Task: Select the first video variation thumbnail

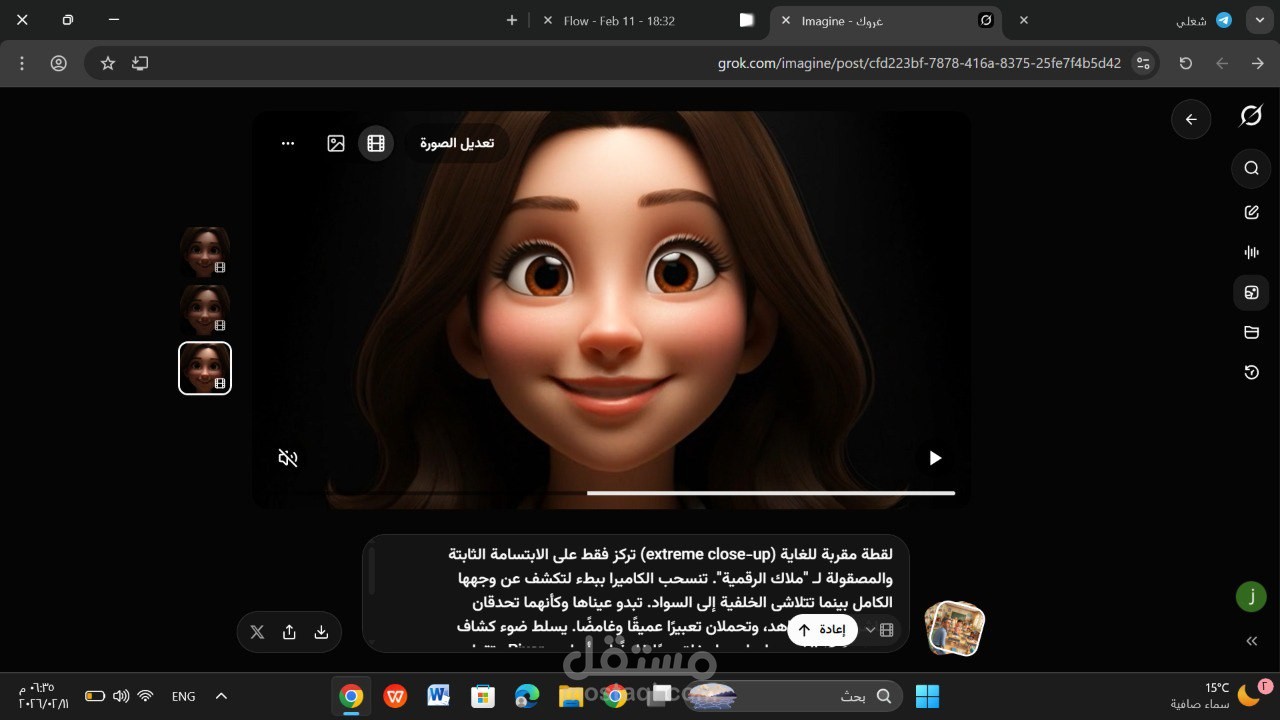Action: [x=205, y=252]
